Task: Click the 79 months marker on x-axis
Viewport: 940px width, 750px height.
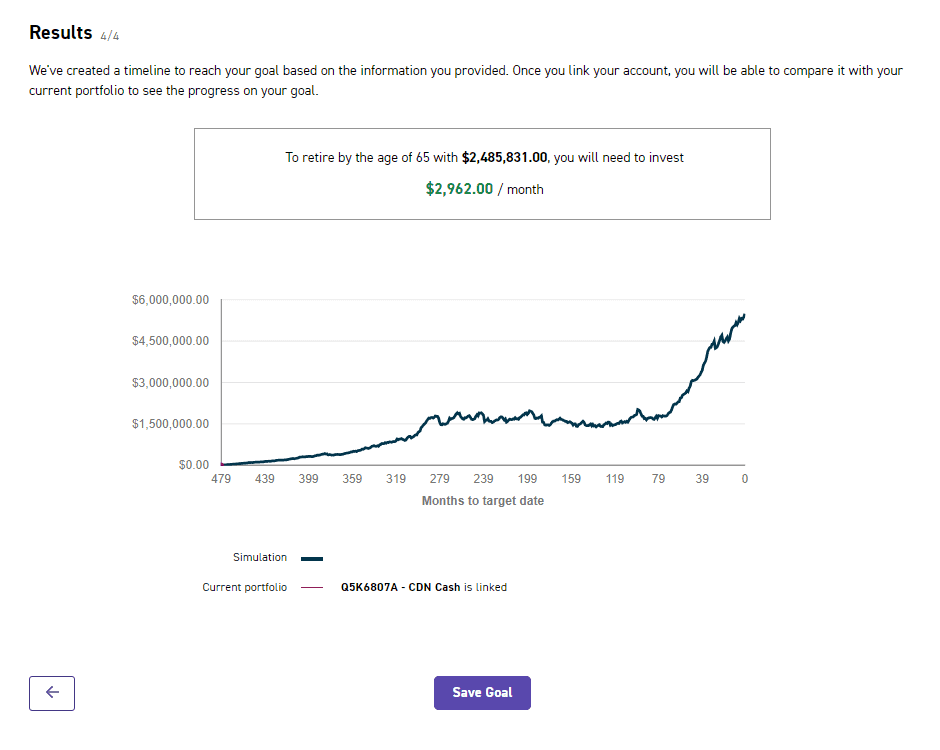Action: pos(658,480)
